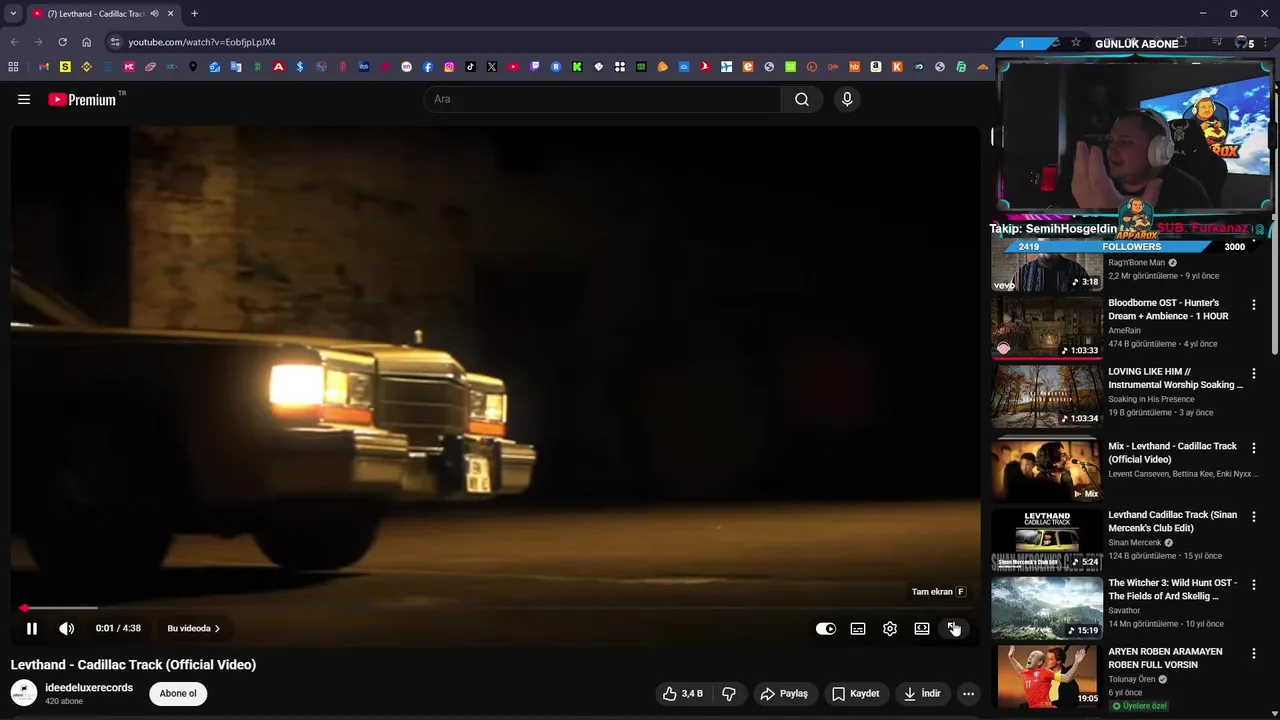The width and height of the screenshot is (1280, 720).
Task: Seek along the video progress bar
Action: point(495,608)
